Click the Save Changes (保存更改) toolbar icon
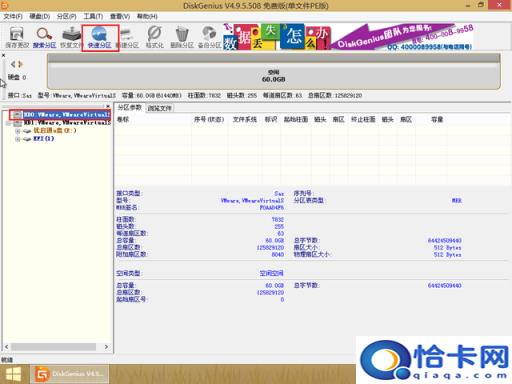The height and width of the screenshot is (384, 512). 17,37
